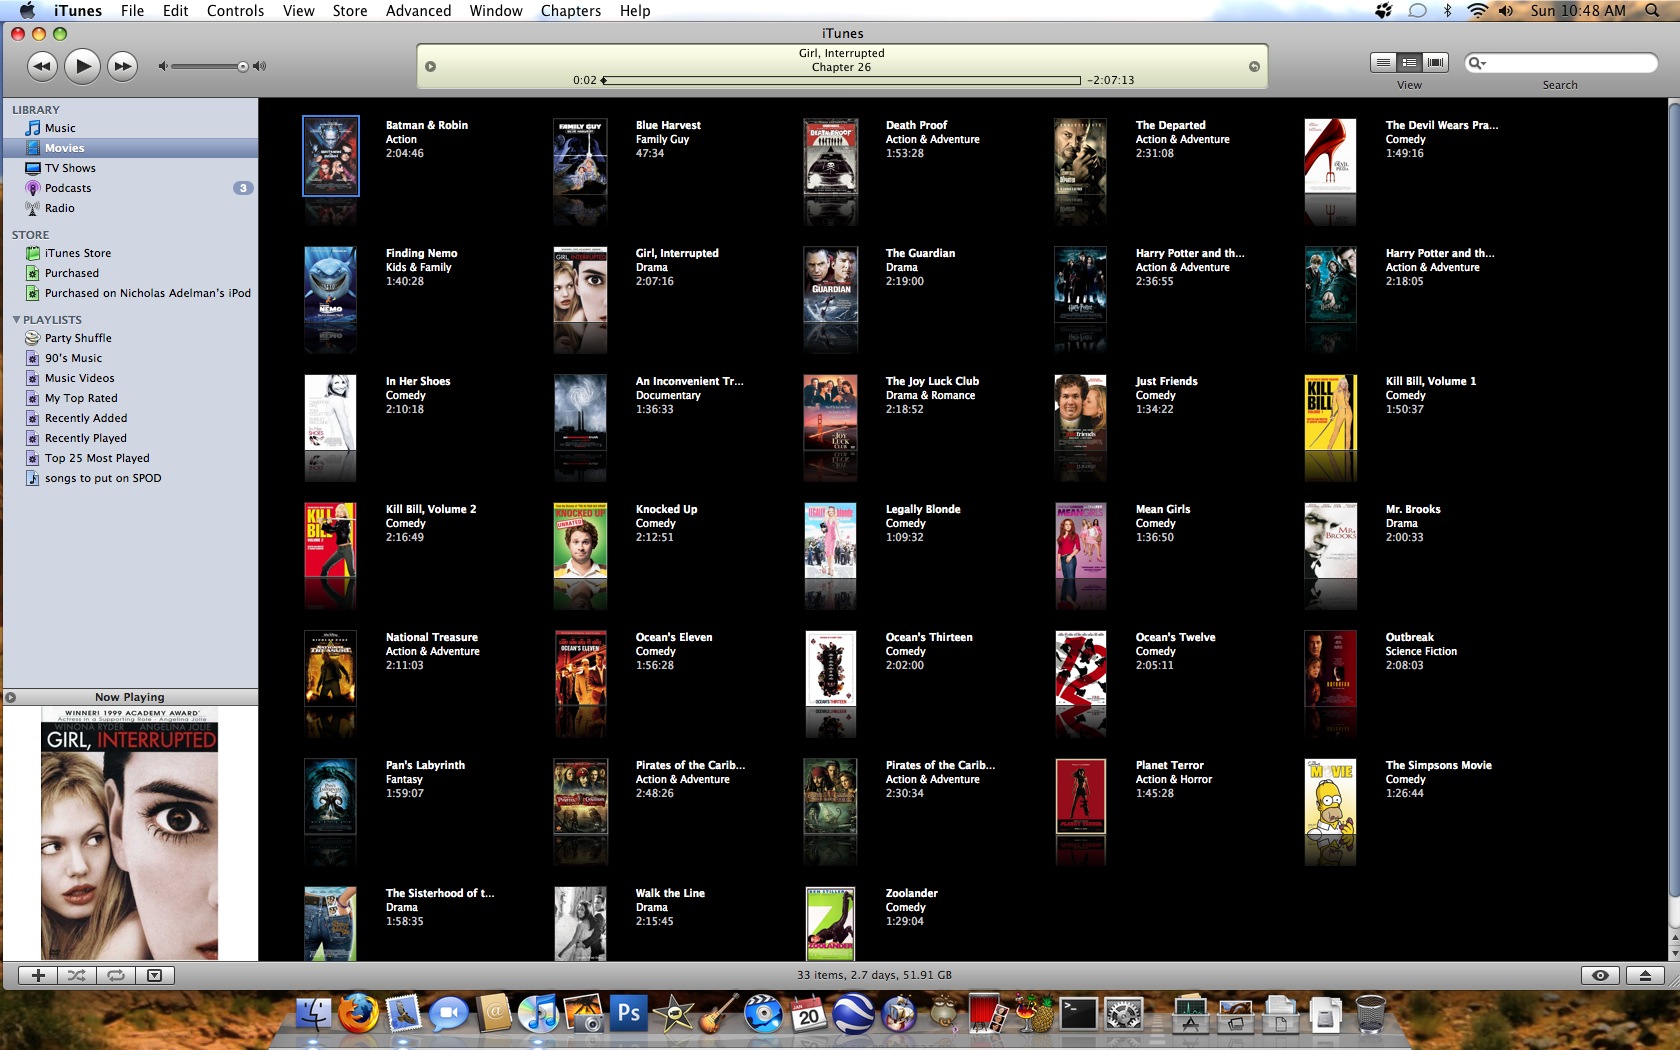
Task: Seek in the Girl, Interrupted progress bar
Action: (x=841, y=80)
